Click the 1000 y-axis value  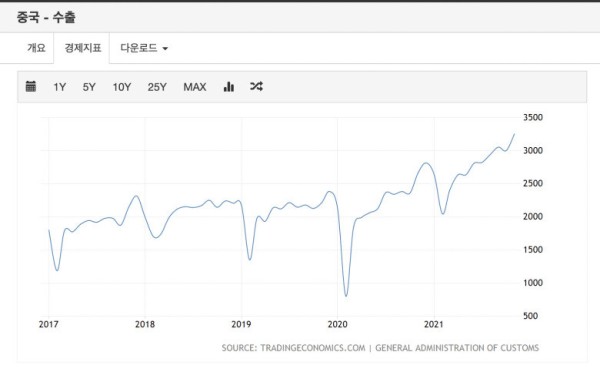click(533, 283)
